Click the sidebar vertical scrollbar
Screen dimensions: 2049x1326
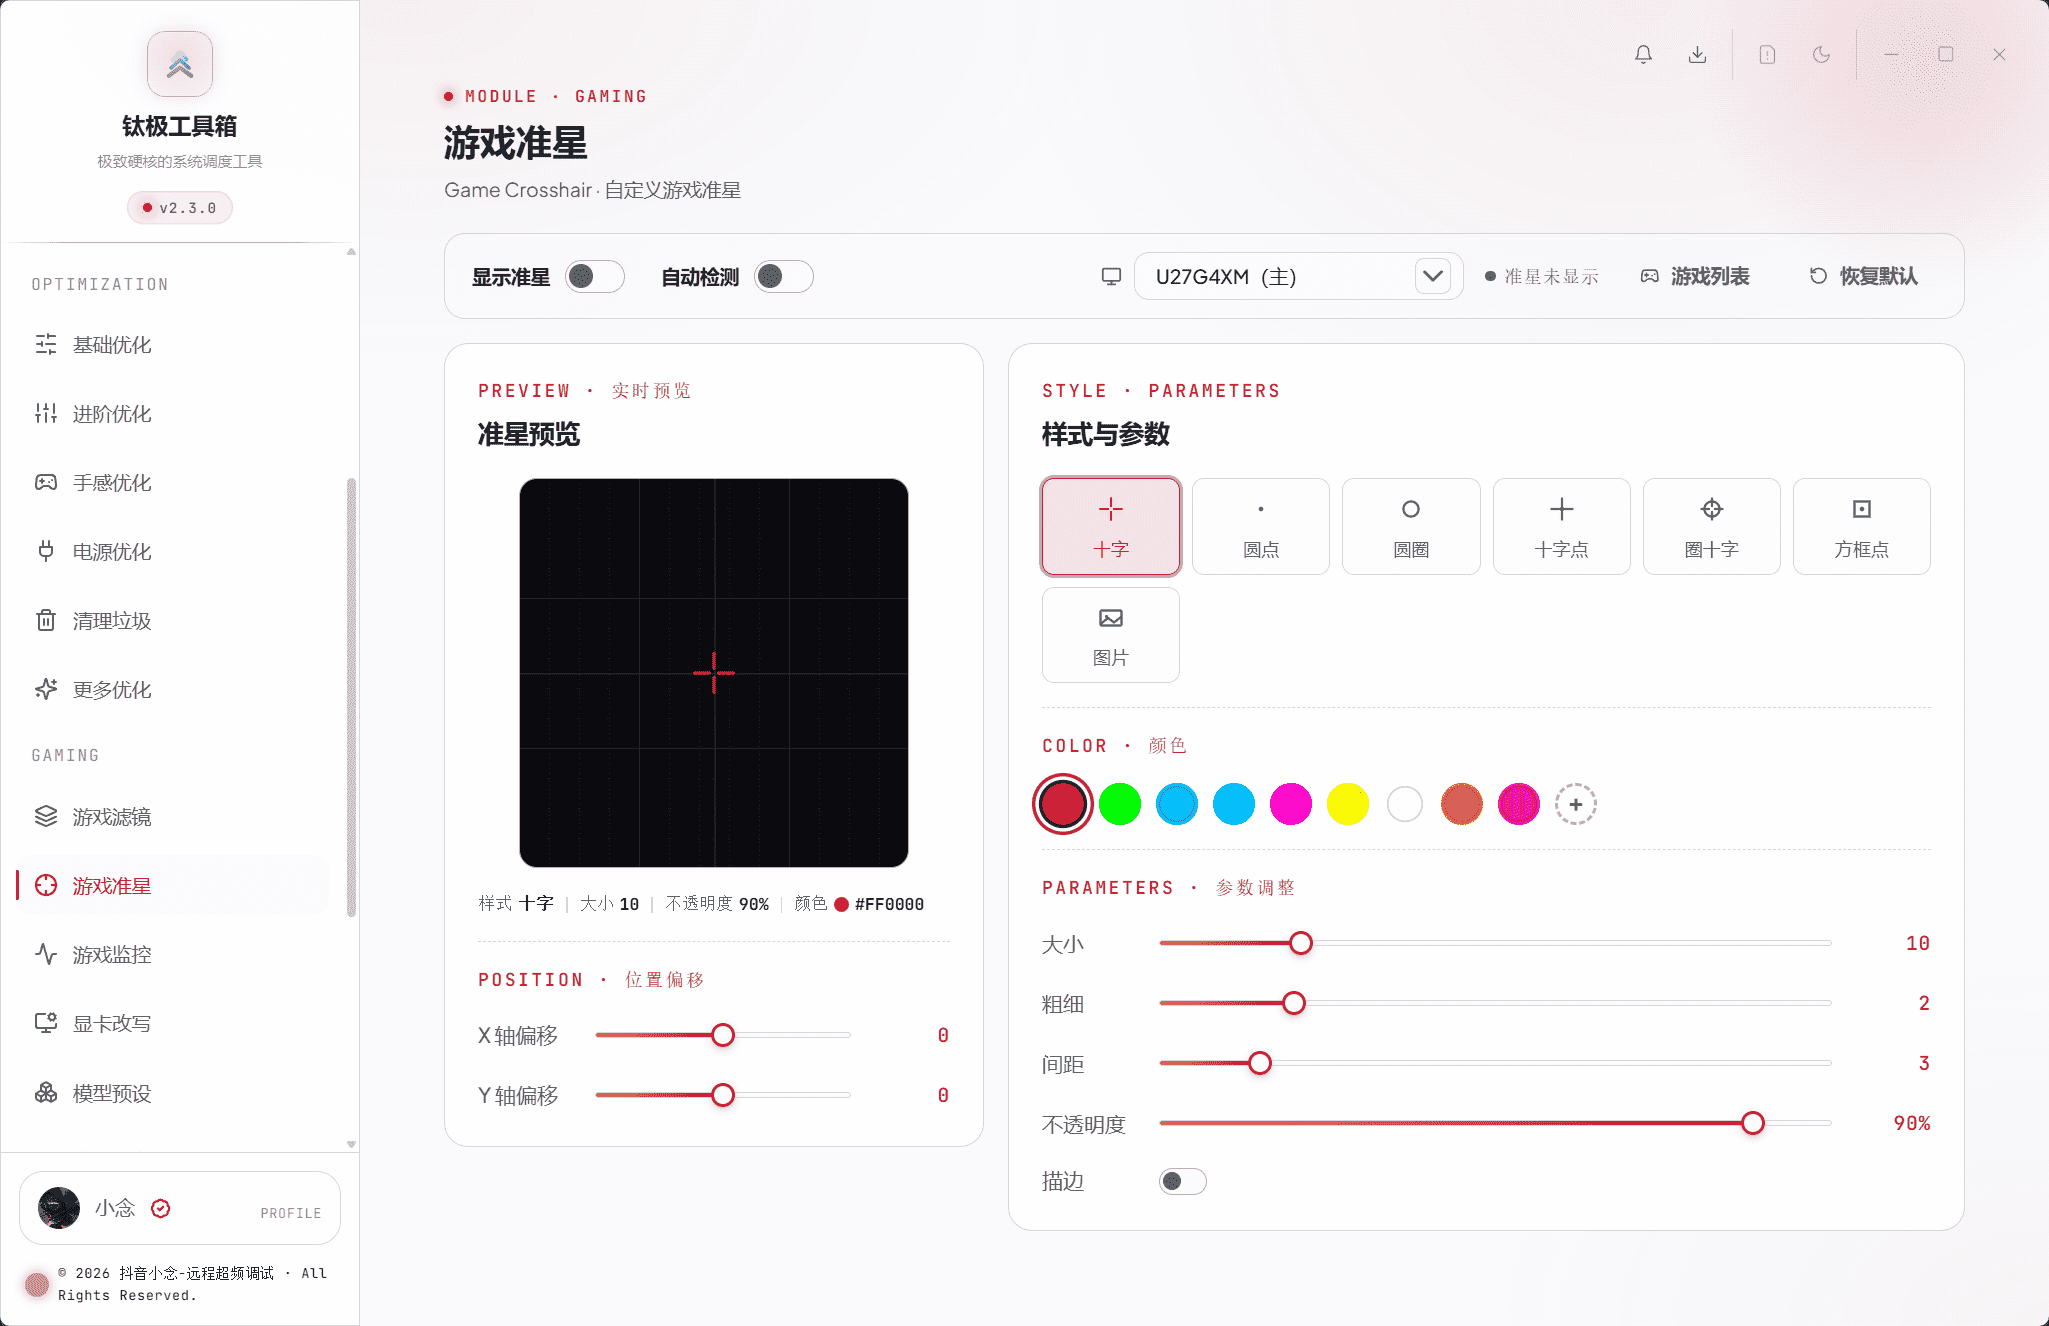click(351, 697)
